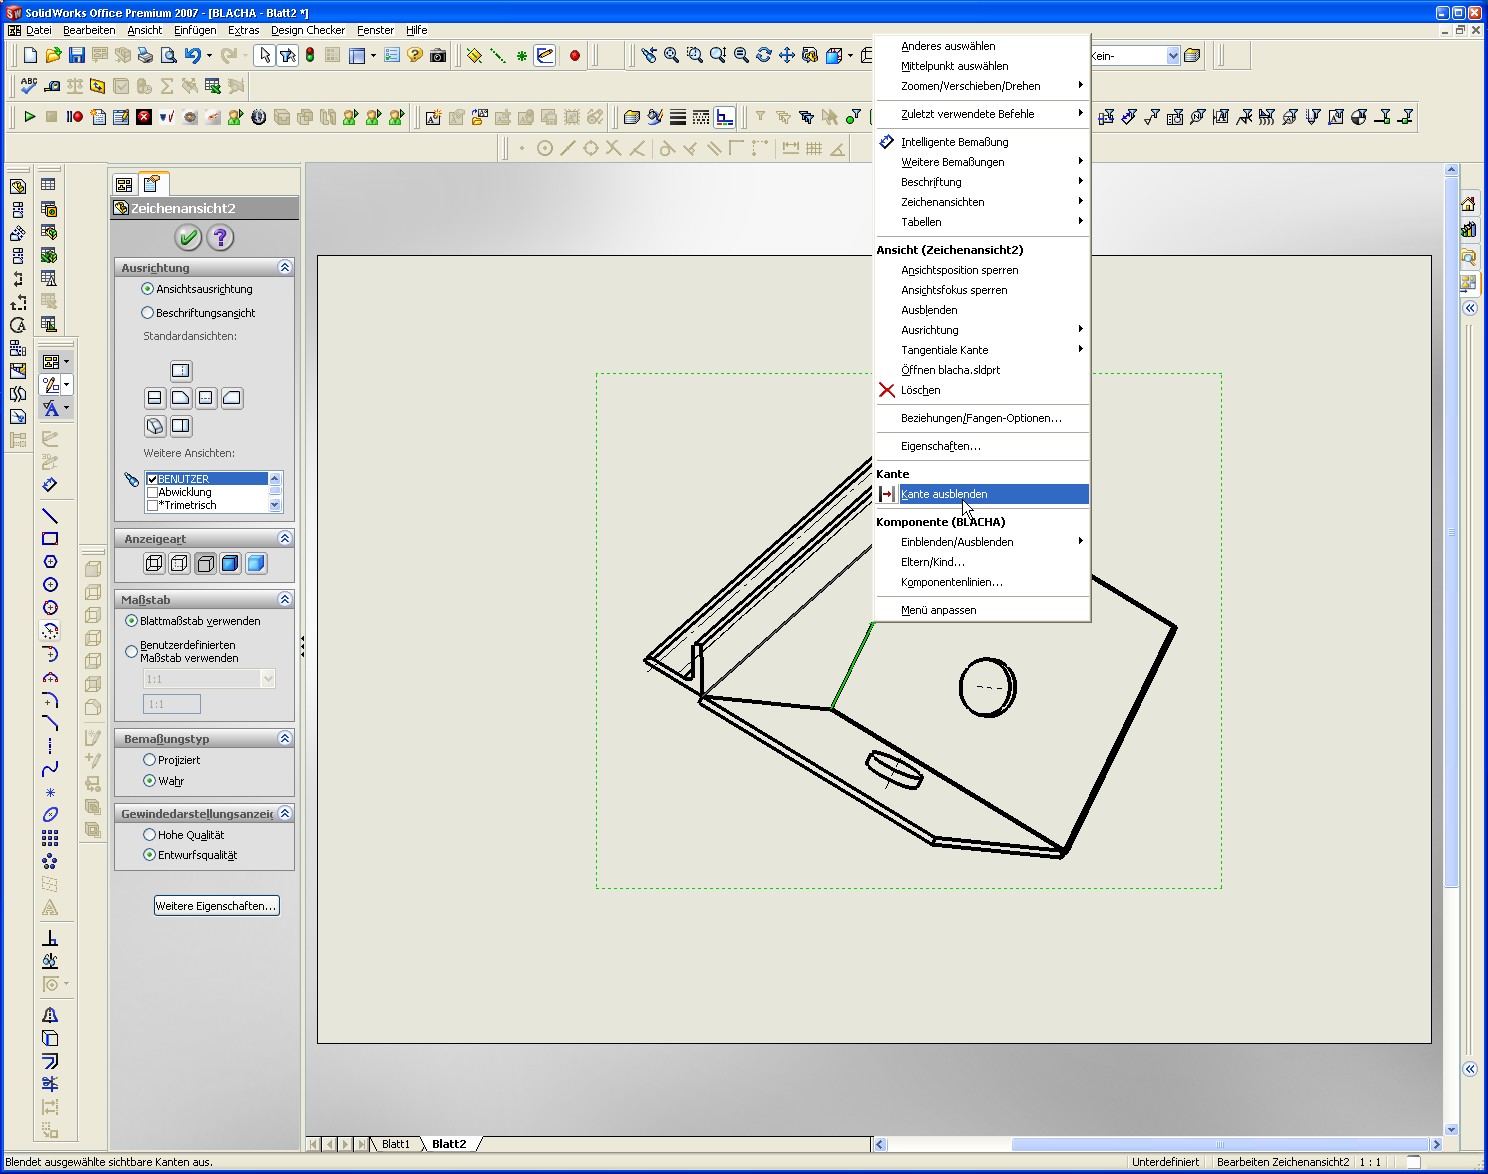1488x1174 pixels.
Task: Click the Rebuild traffic light icon
Action: (310, 56)
